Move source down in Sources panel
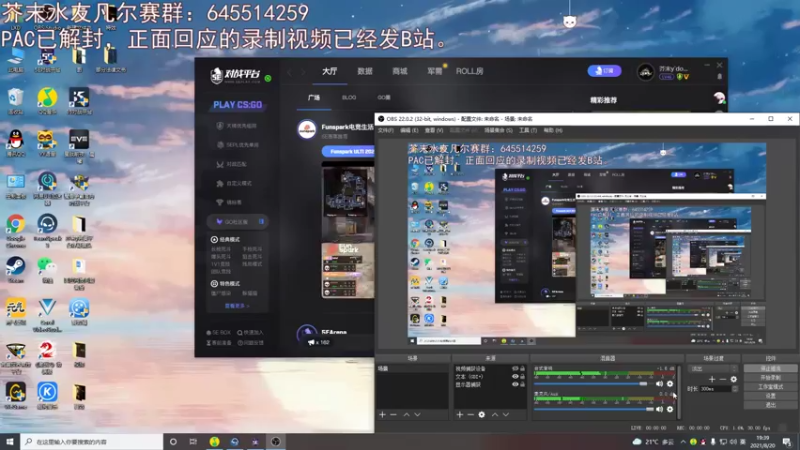This screenshot has width=800, height=450. [506, 415]
